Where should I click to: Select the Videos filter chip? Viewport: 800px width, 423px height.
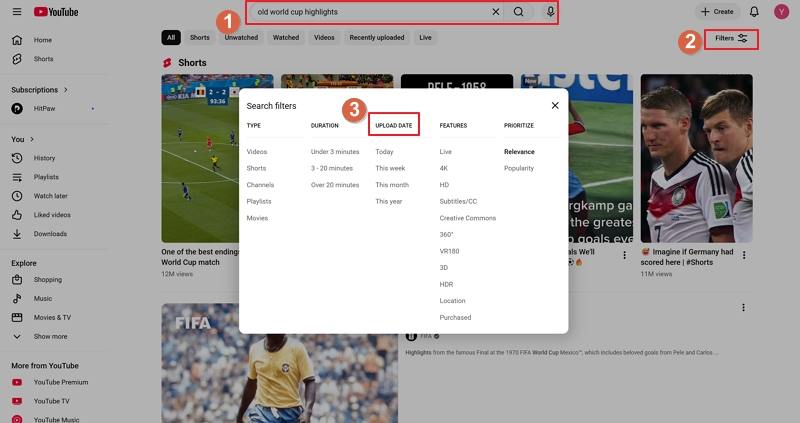(x=324, y=37)
